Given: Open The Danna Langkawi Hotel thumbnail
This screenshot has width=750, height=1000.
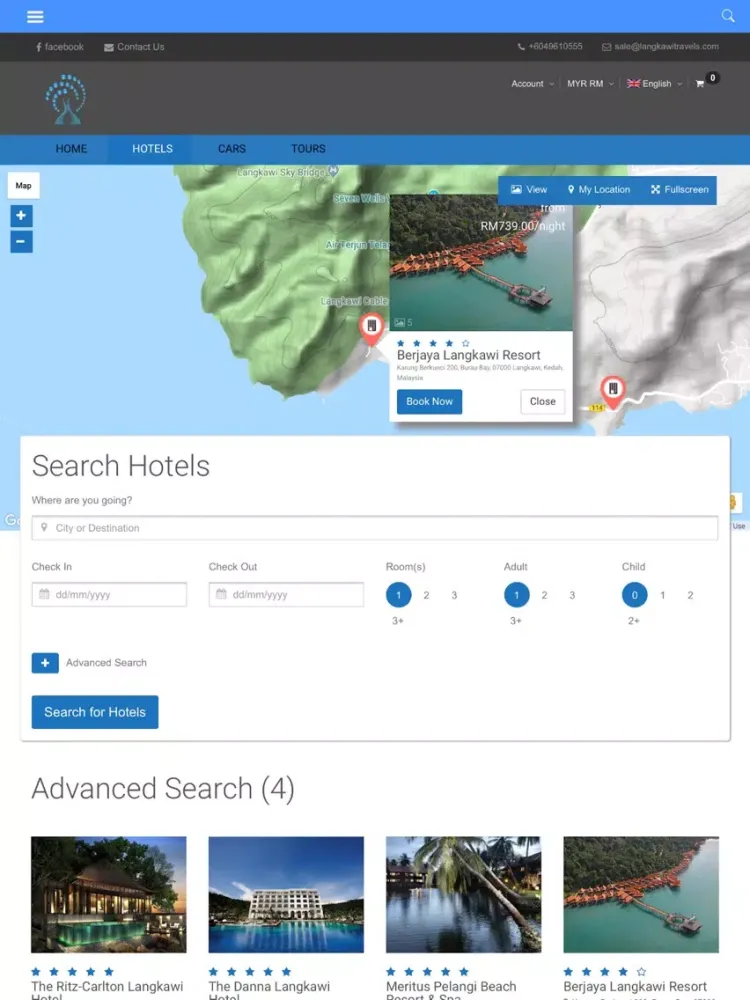Looking at the screenshot, I should [x=286, y=895].
